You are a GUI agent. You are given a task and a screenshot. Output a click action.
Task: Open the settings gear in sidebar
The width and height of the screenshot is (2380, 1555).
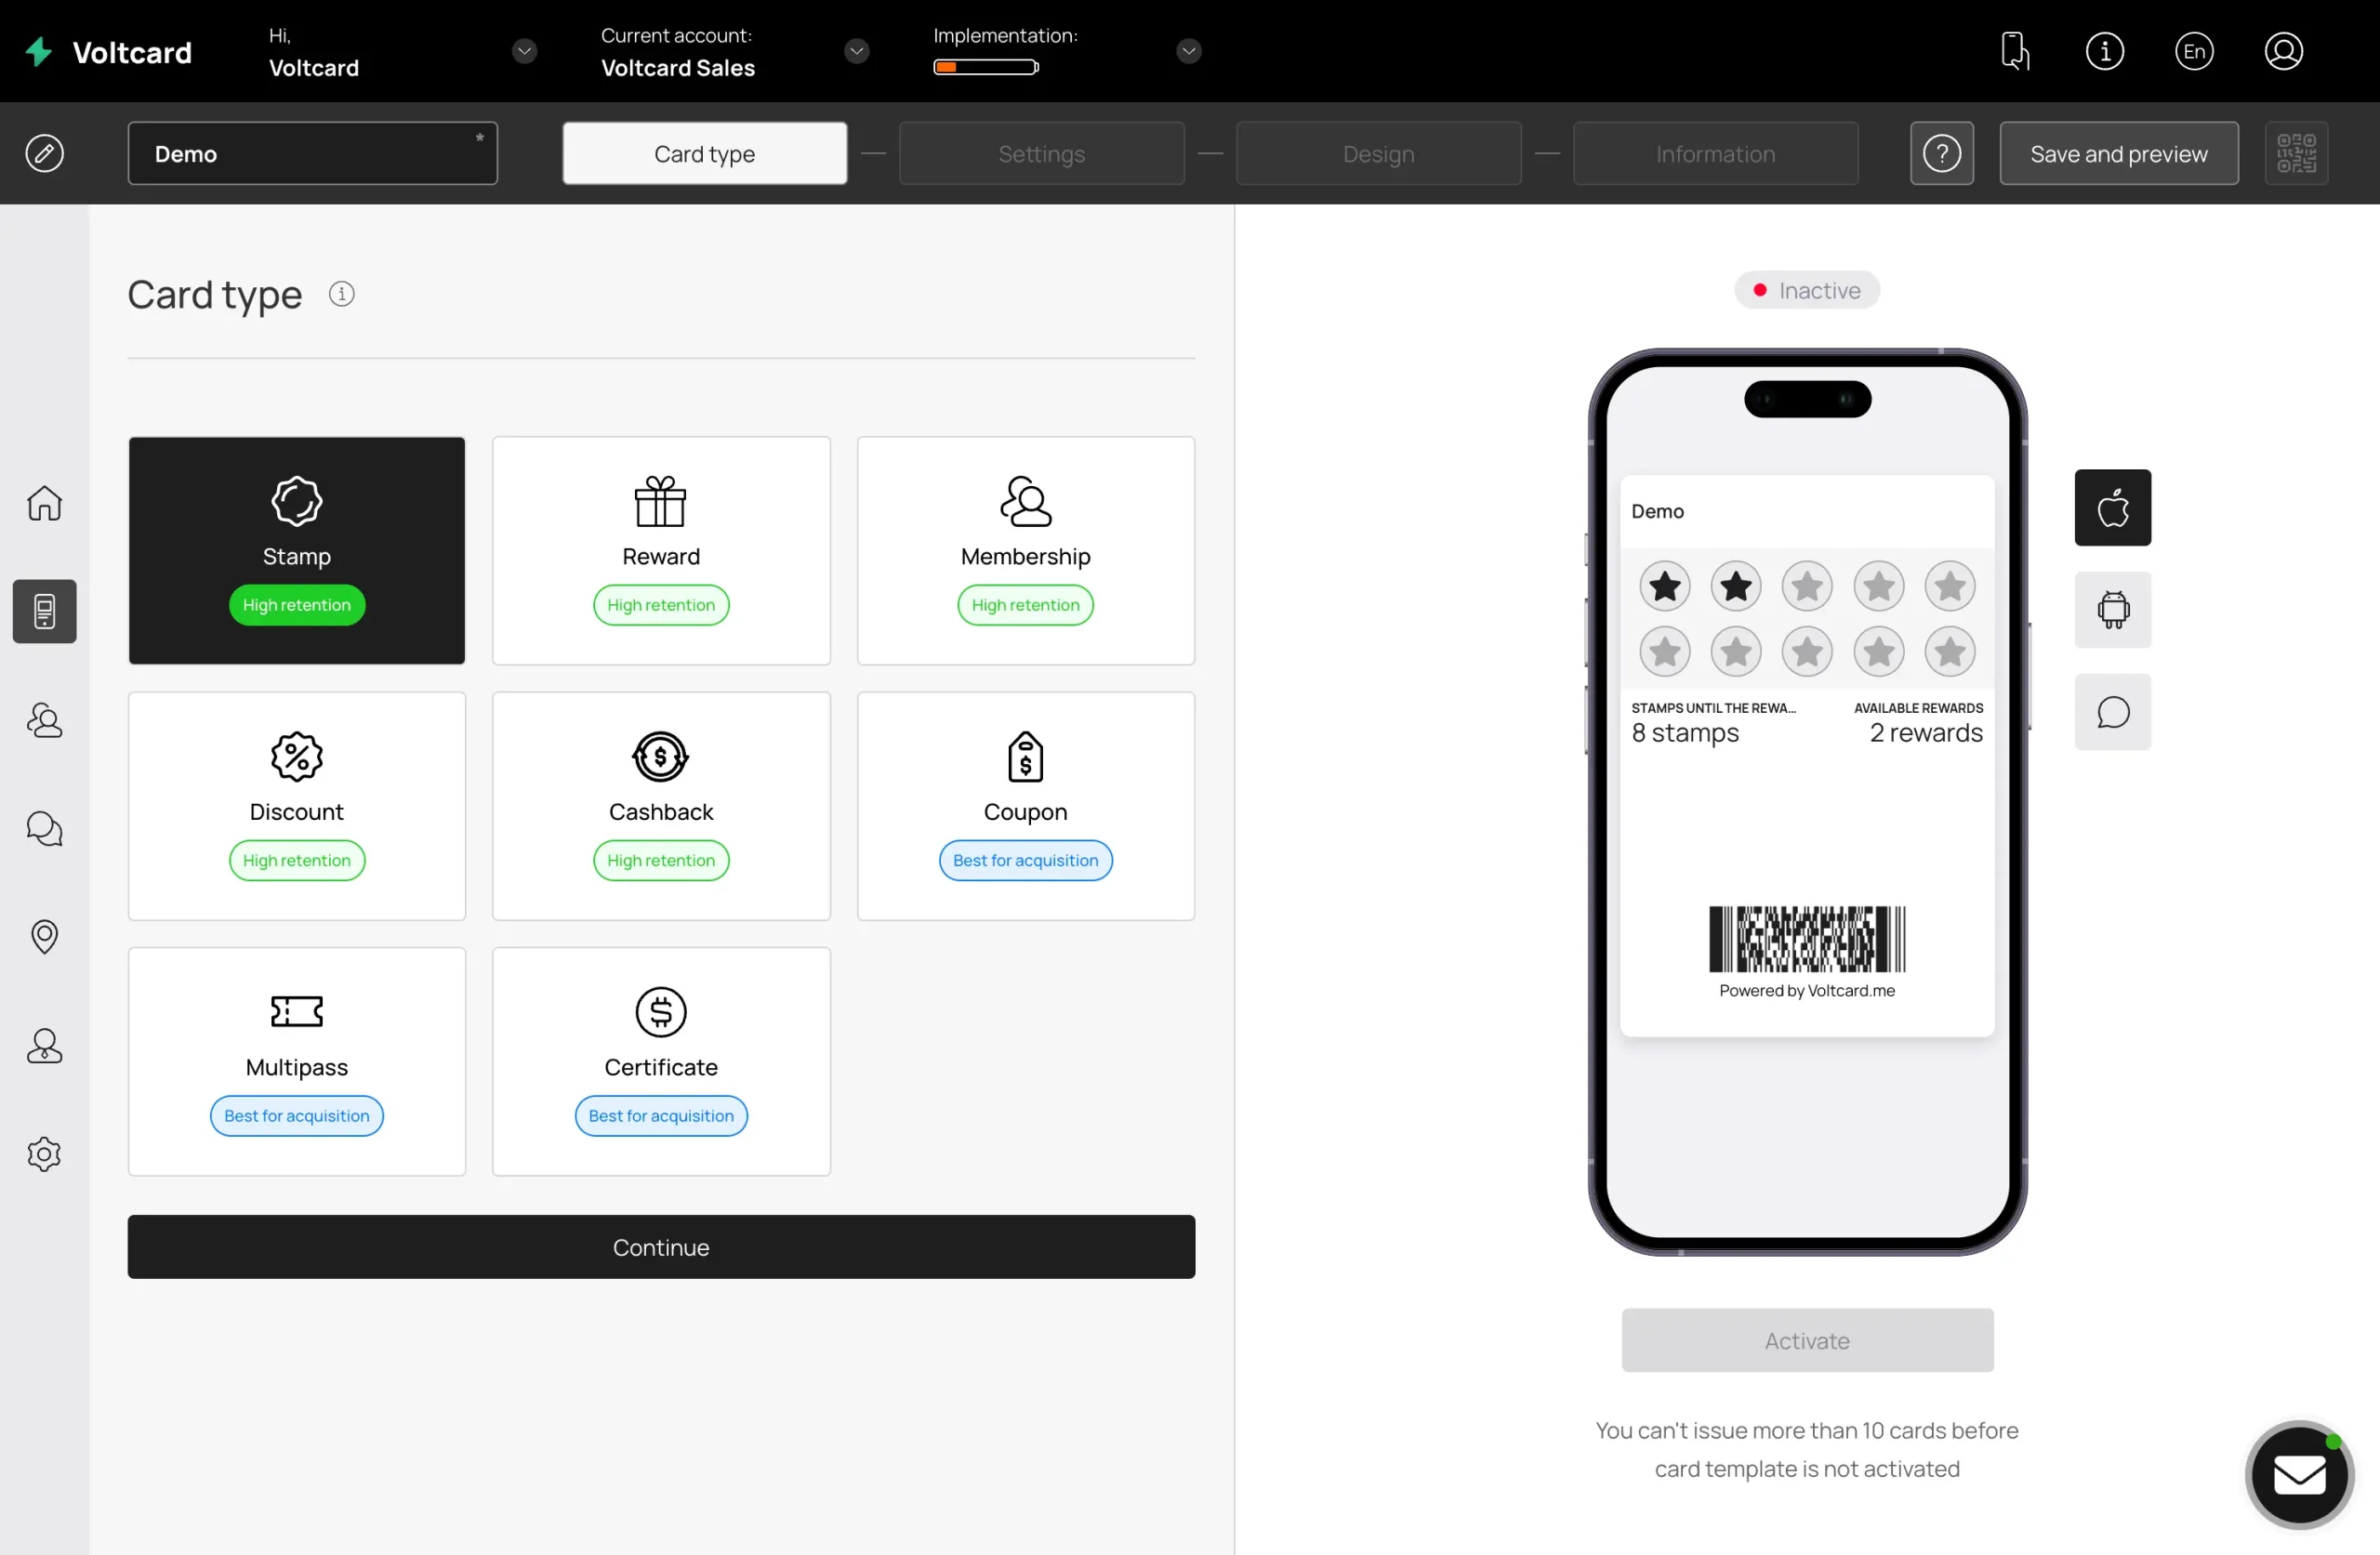44,1154
